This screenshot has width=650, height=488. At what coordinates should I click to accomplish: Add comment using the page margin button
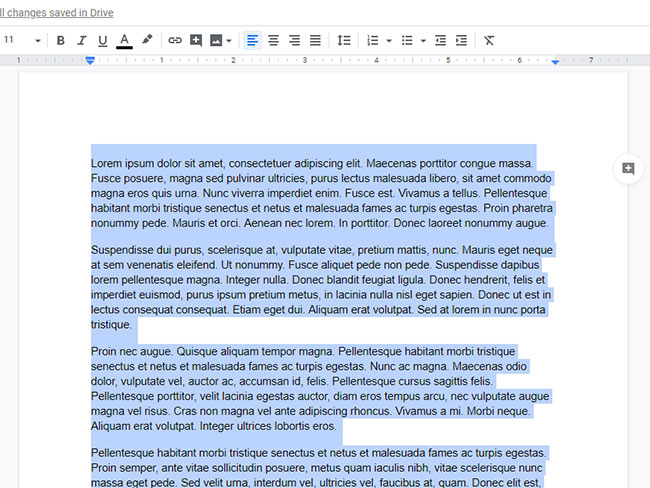point(628,168)
